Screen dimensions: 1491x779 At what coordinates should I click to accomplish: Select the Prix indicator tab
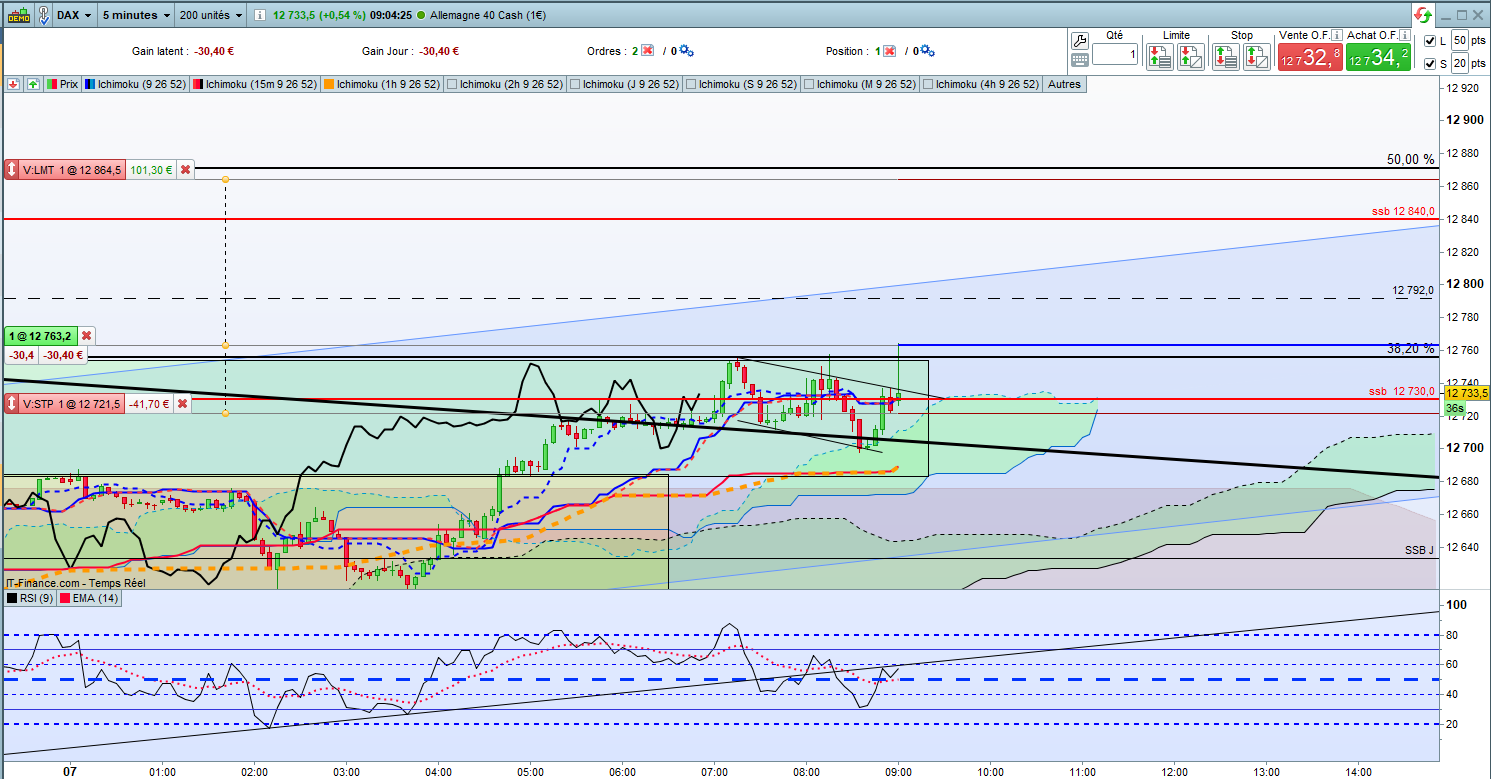click(x=62, y=85)
